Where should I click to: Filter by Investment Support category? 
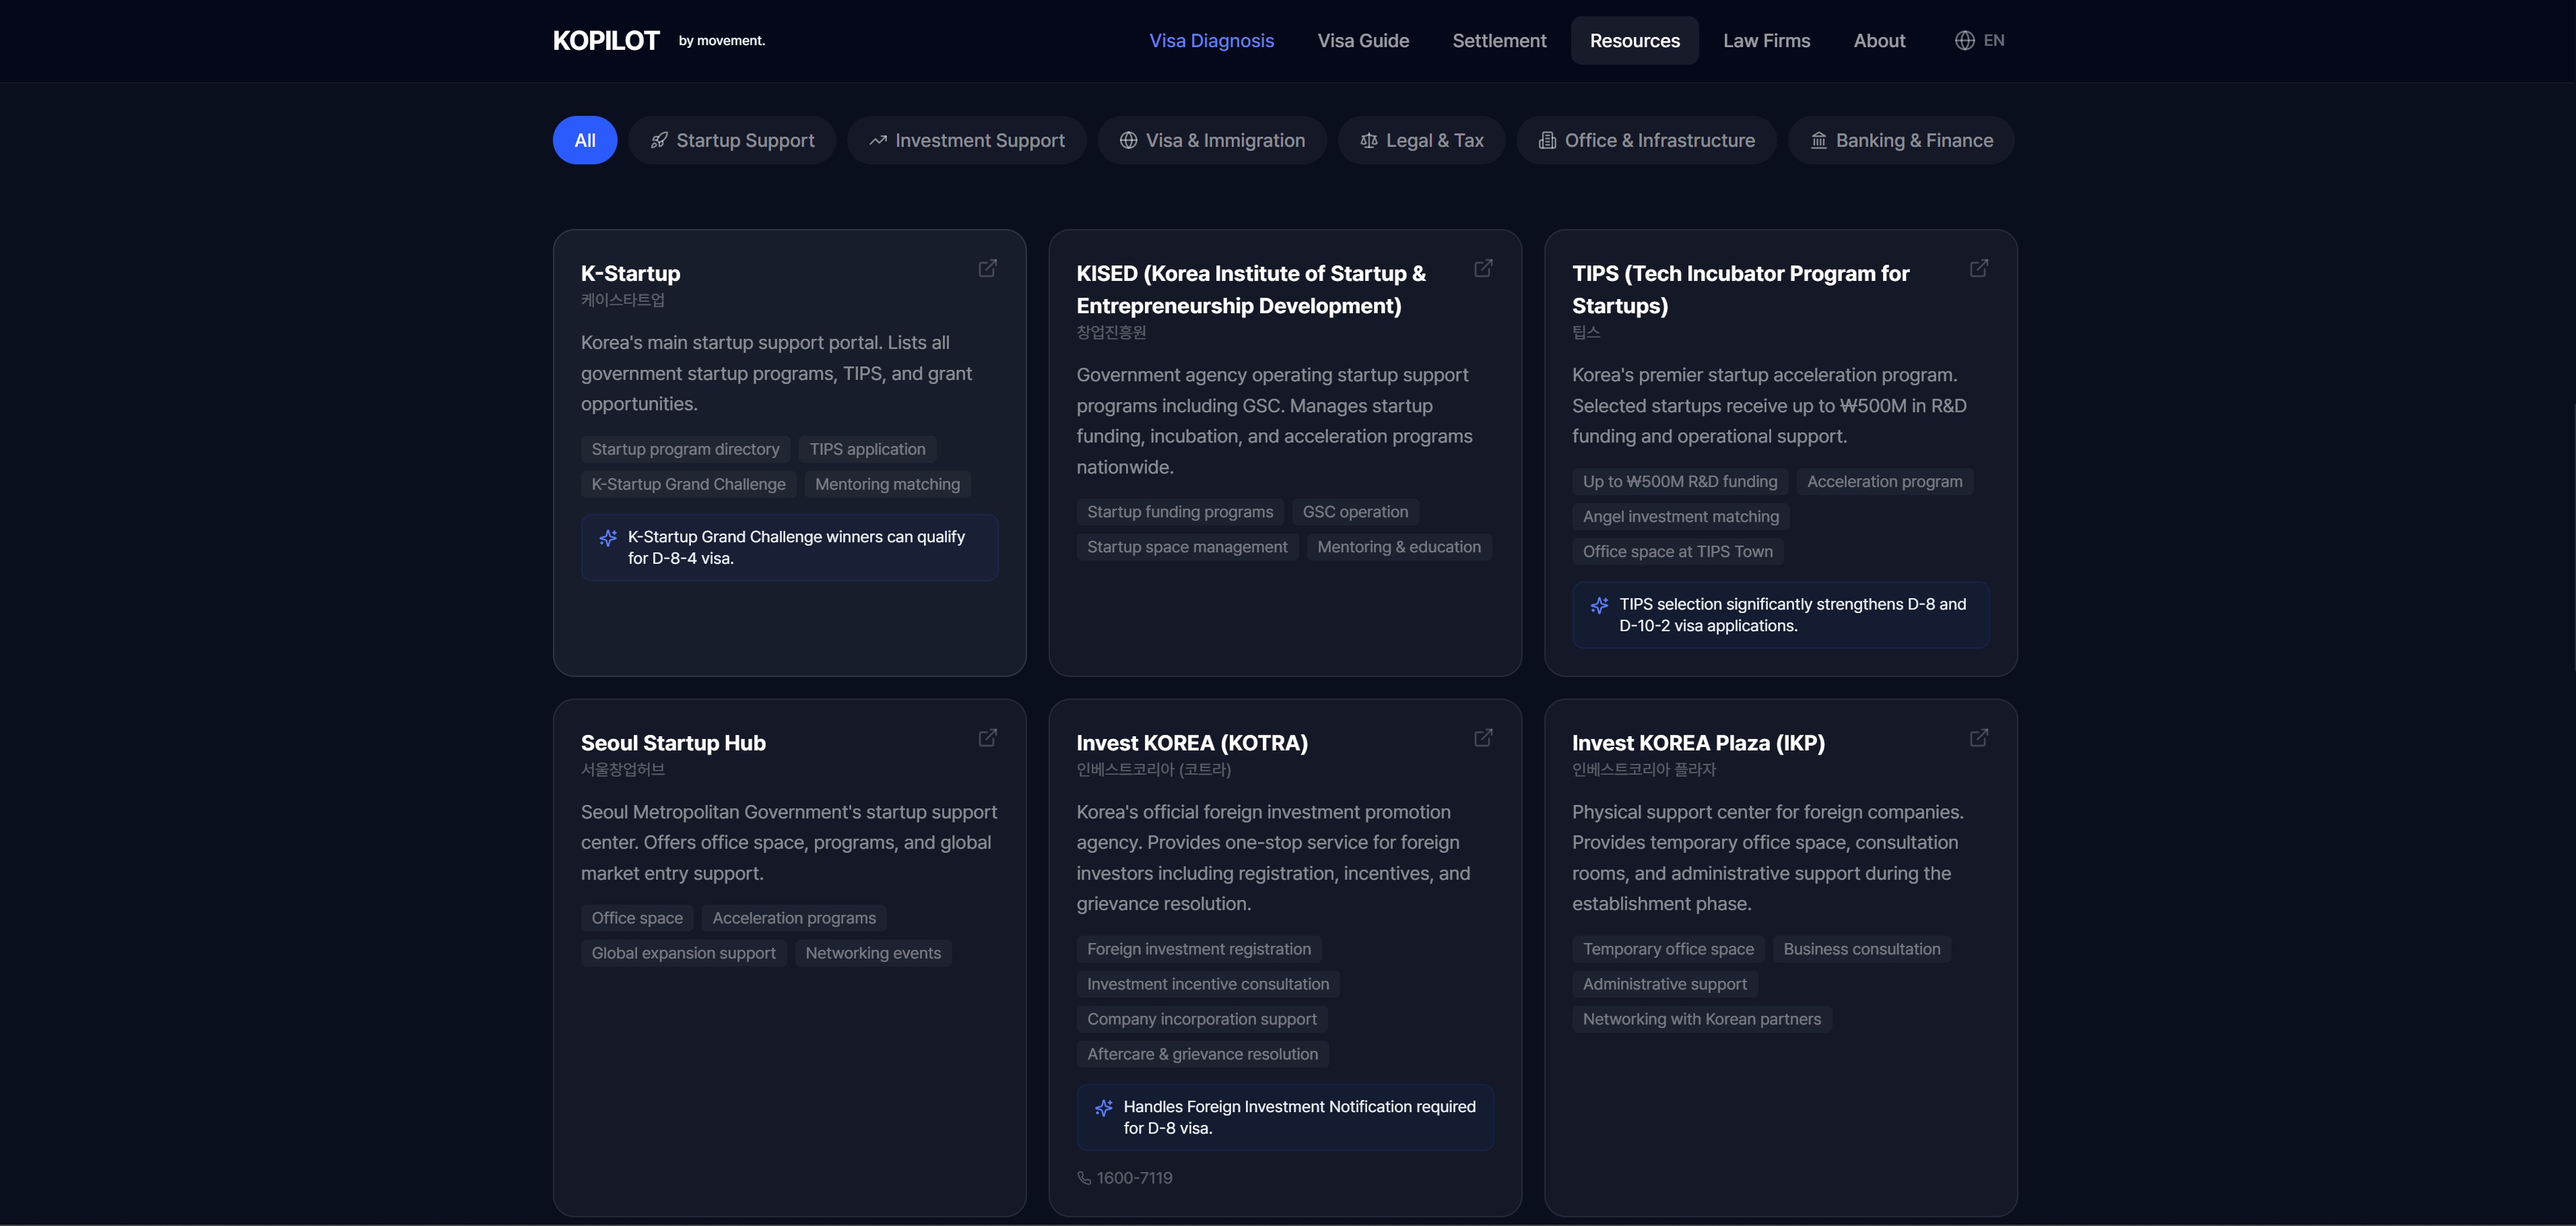pyautogui.click(x=966, y=141)
